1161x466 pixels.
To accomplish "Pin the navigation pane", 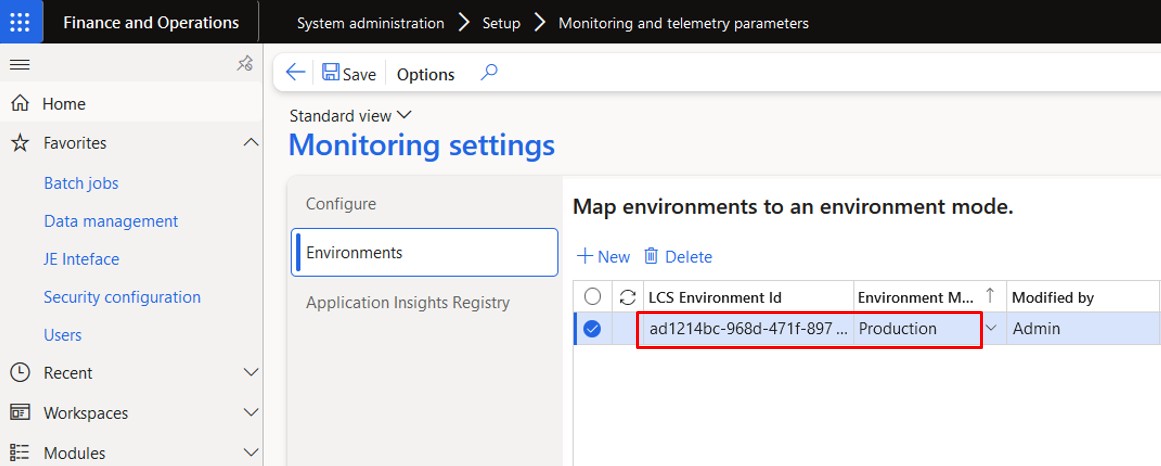I will [244, 65].
